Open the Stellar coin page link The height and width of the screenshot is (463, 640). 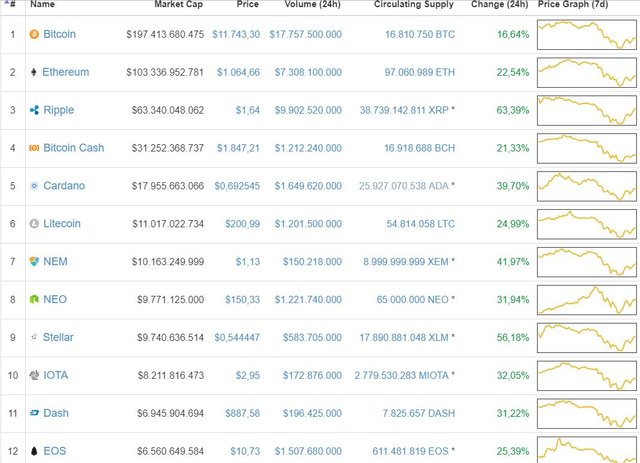coord(58,337)
